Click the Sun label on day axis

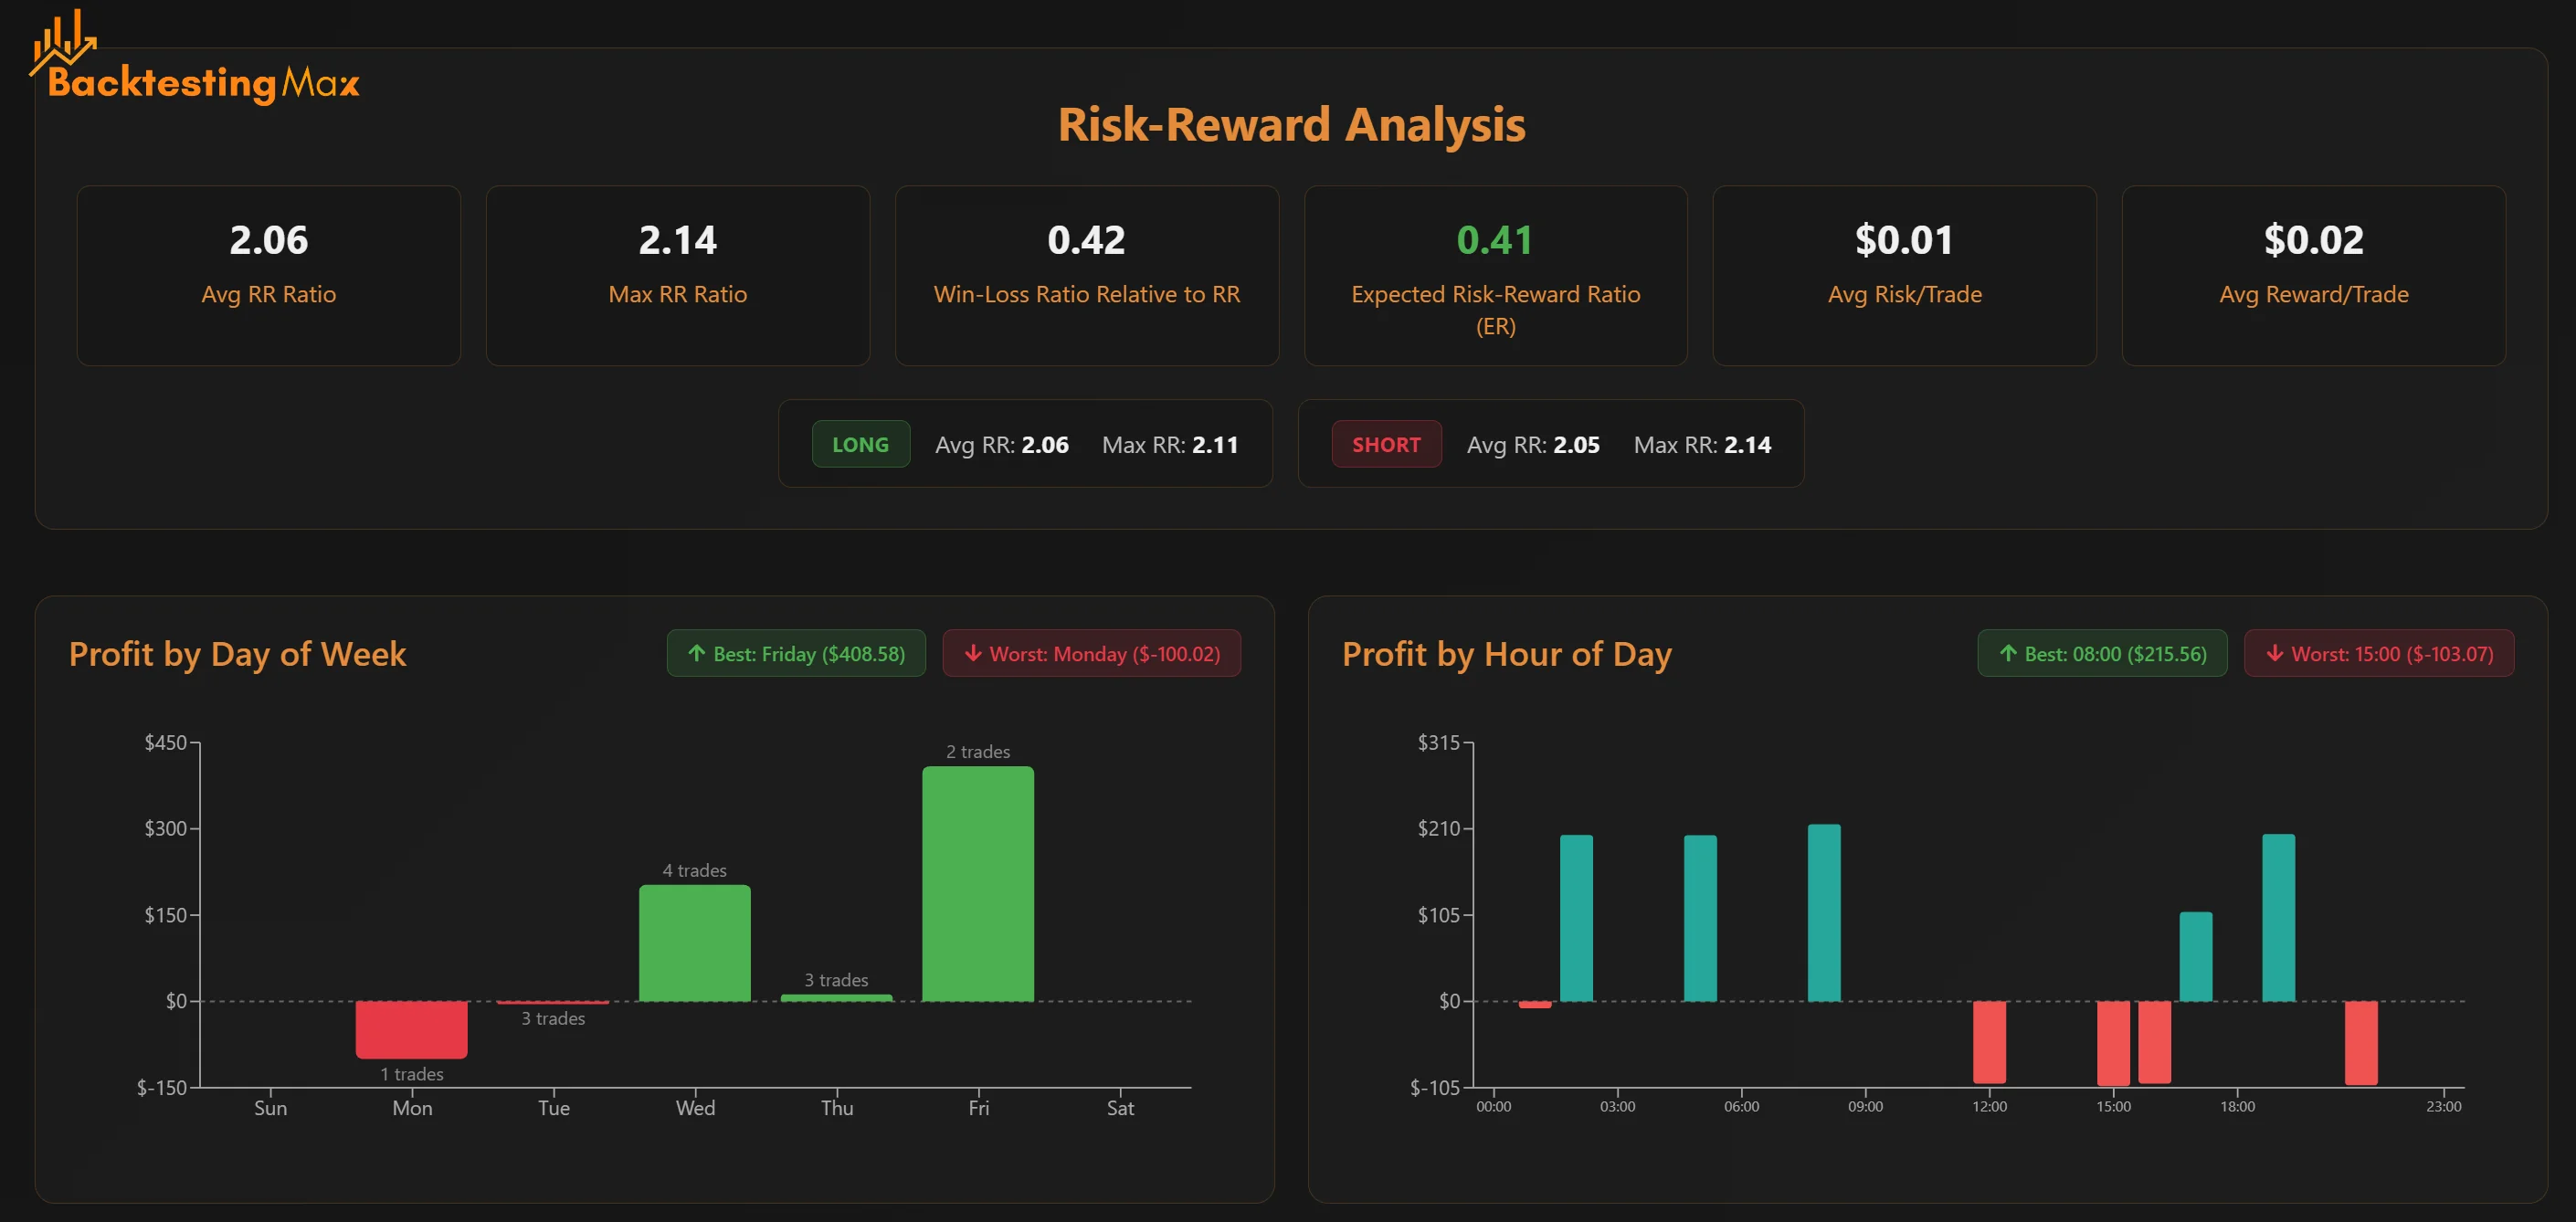click(x=270, y=1108)
